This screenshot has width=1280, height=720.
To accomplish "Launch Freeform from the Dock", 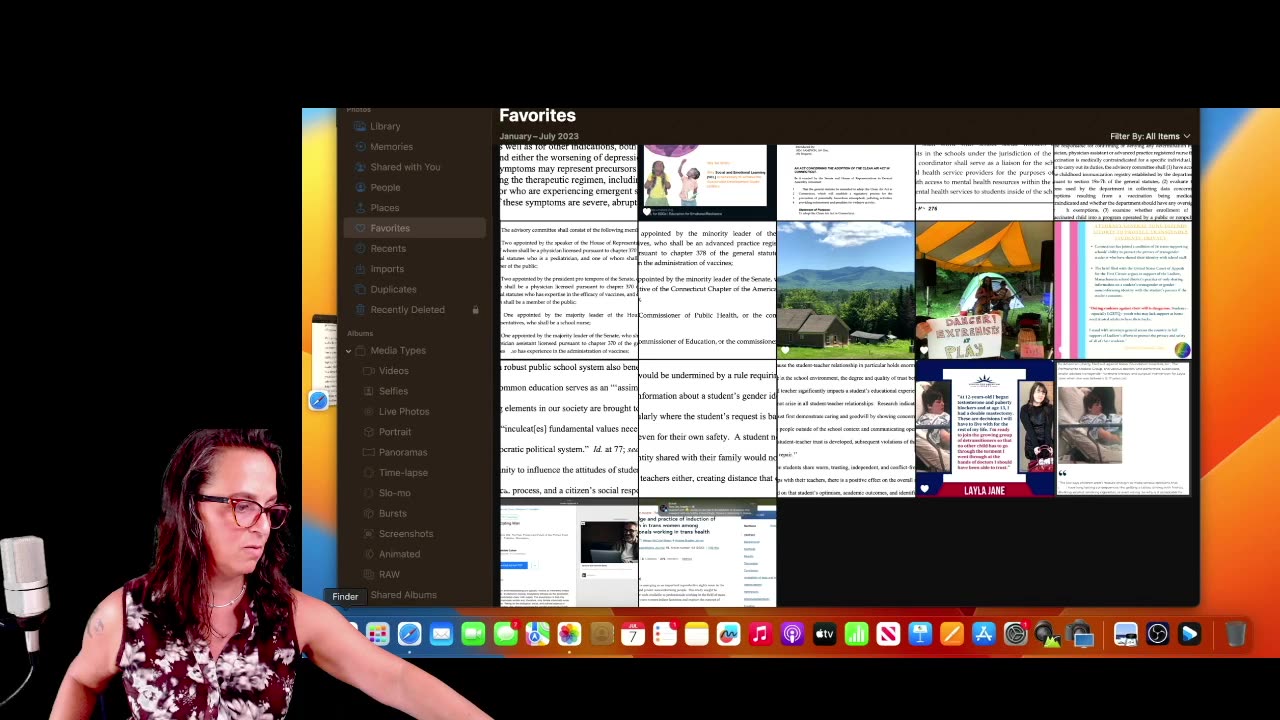I will pos(728,634).
